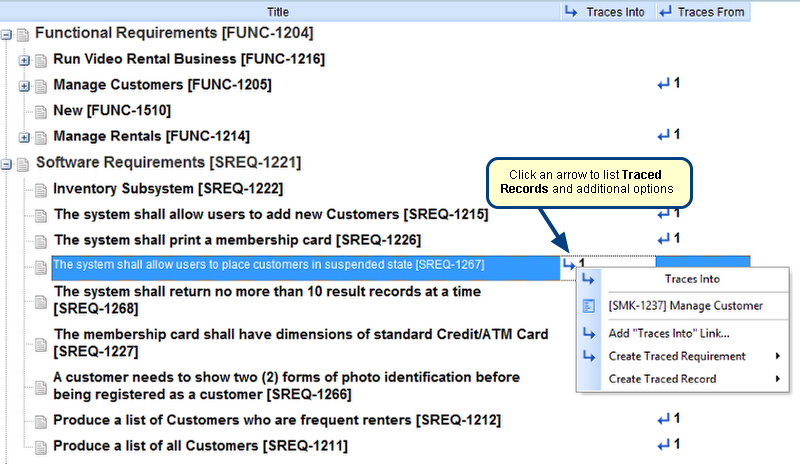Click the Title column header

click(x=279, y=12)
